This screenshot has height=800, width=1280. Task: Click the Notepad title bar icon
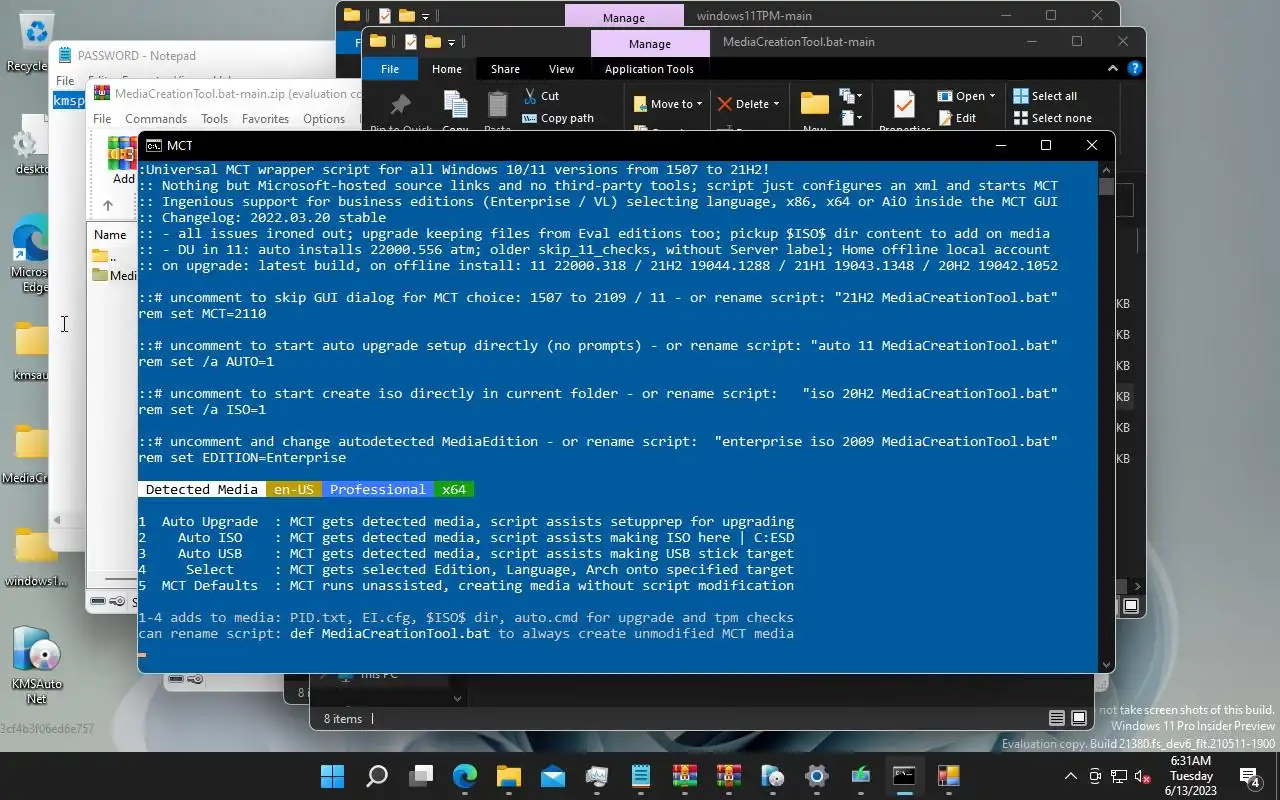click(x=66, y=55)
